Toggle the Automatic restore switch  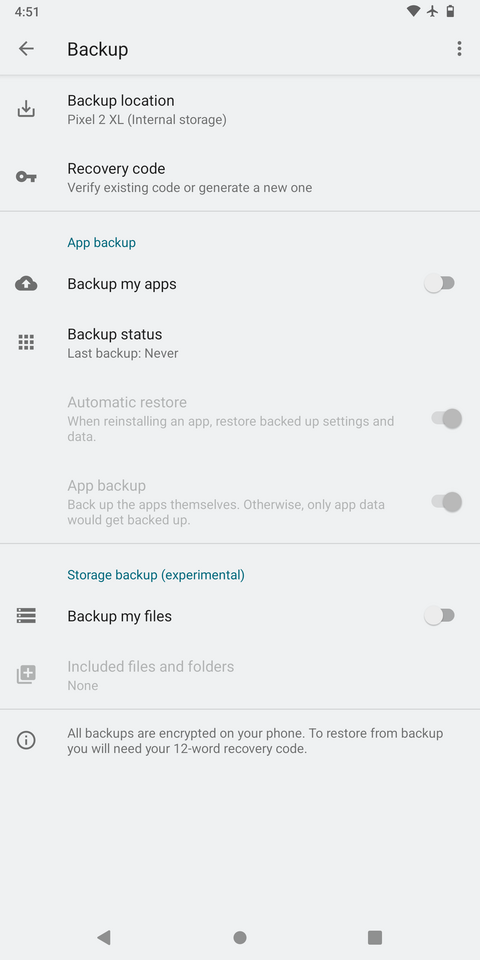[446, 419]
